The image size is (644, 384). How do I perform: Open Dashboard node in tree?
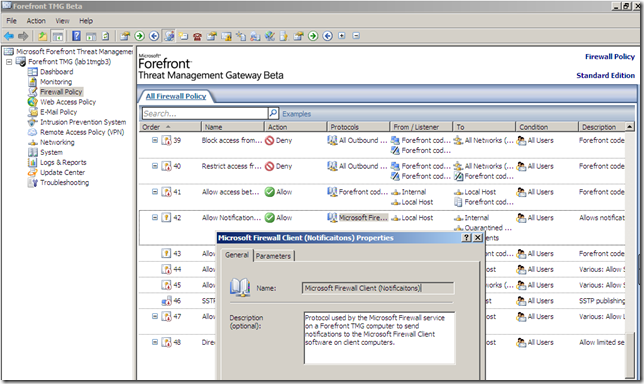click(x=56, y=71)
